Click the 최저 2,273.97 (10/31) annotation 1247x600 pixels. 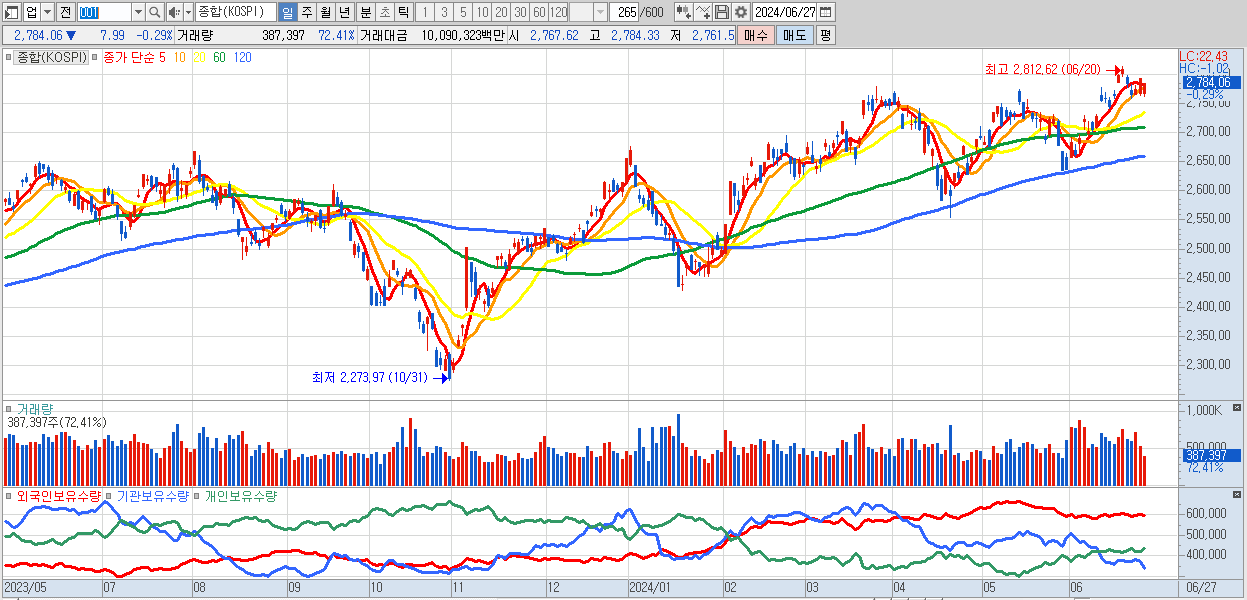[x=370, y=377]
